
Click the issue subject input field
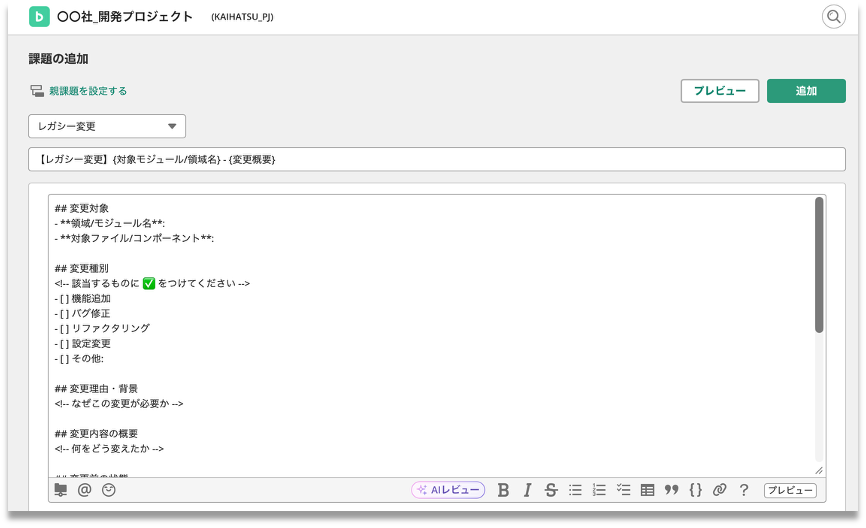pyautogui.click(x=437, y=159)
